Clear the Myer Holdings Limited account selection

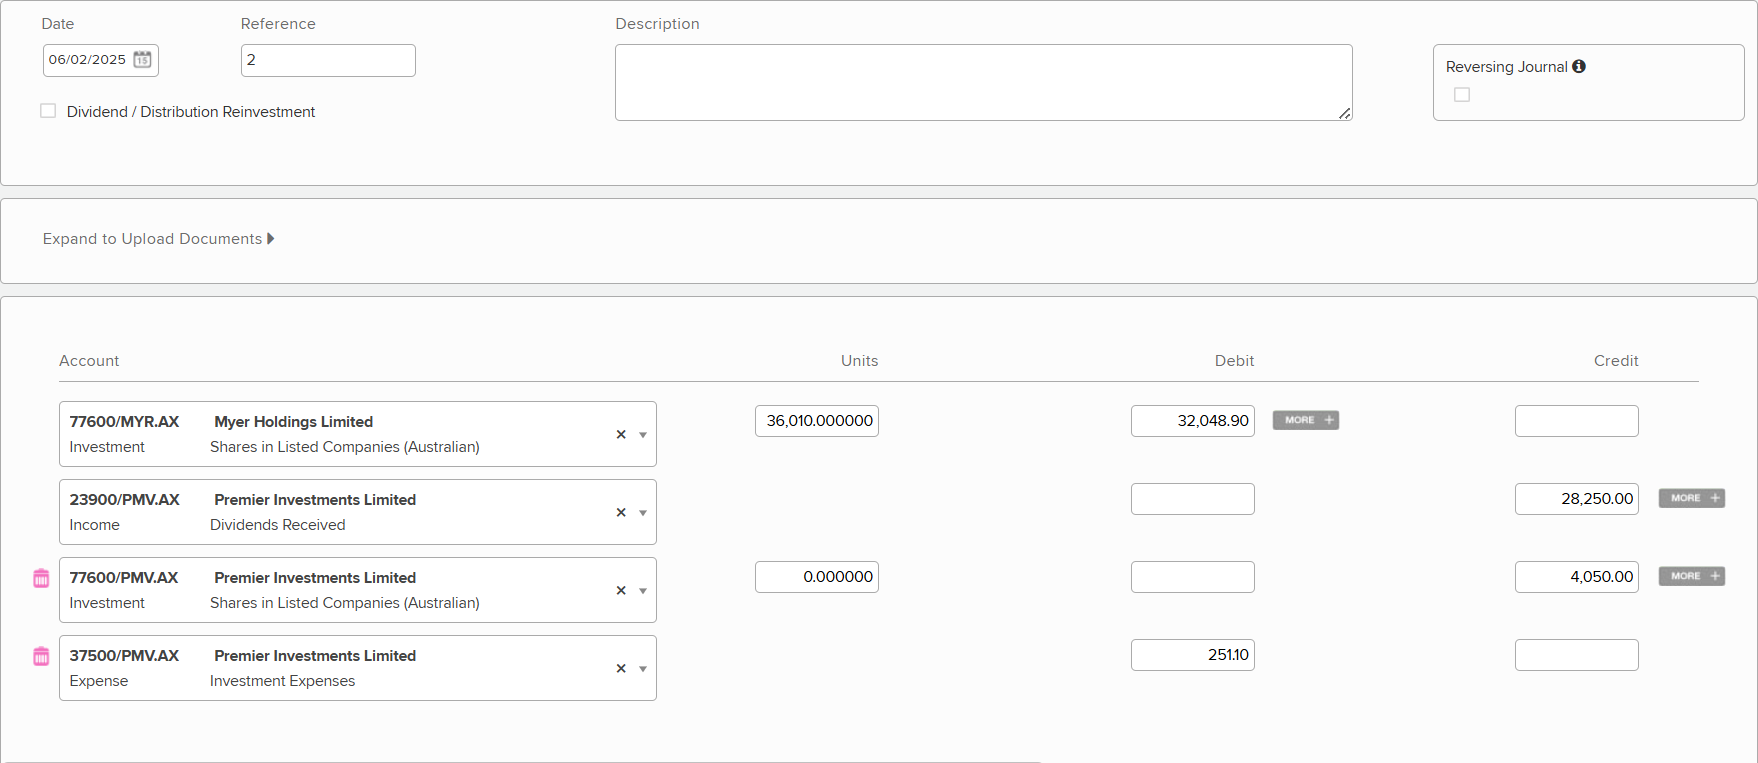[621, 434]
